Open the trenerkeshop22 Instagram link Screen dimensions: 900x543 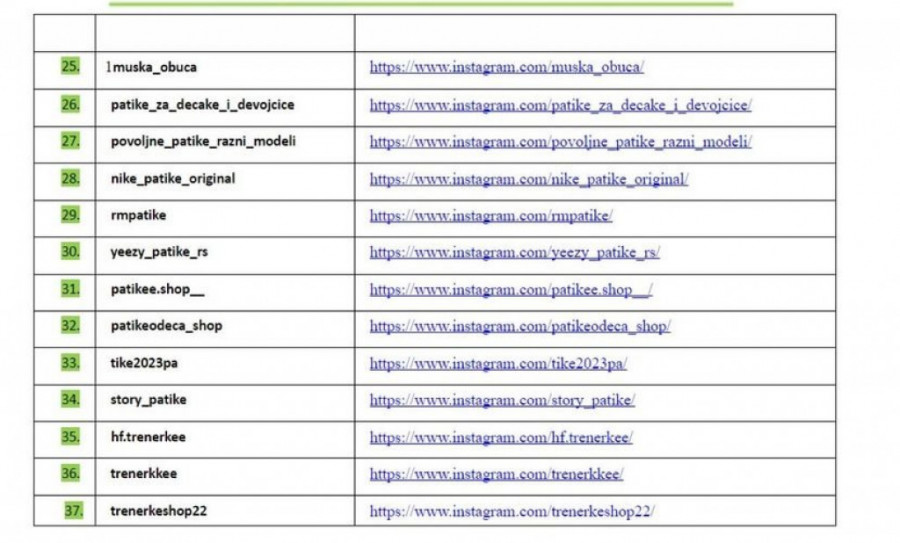tap(511, 511)
